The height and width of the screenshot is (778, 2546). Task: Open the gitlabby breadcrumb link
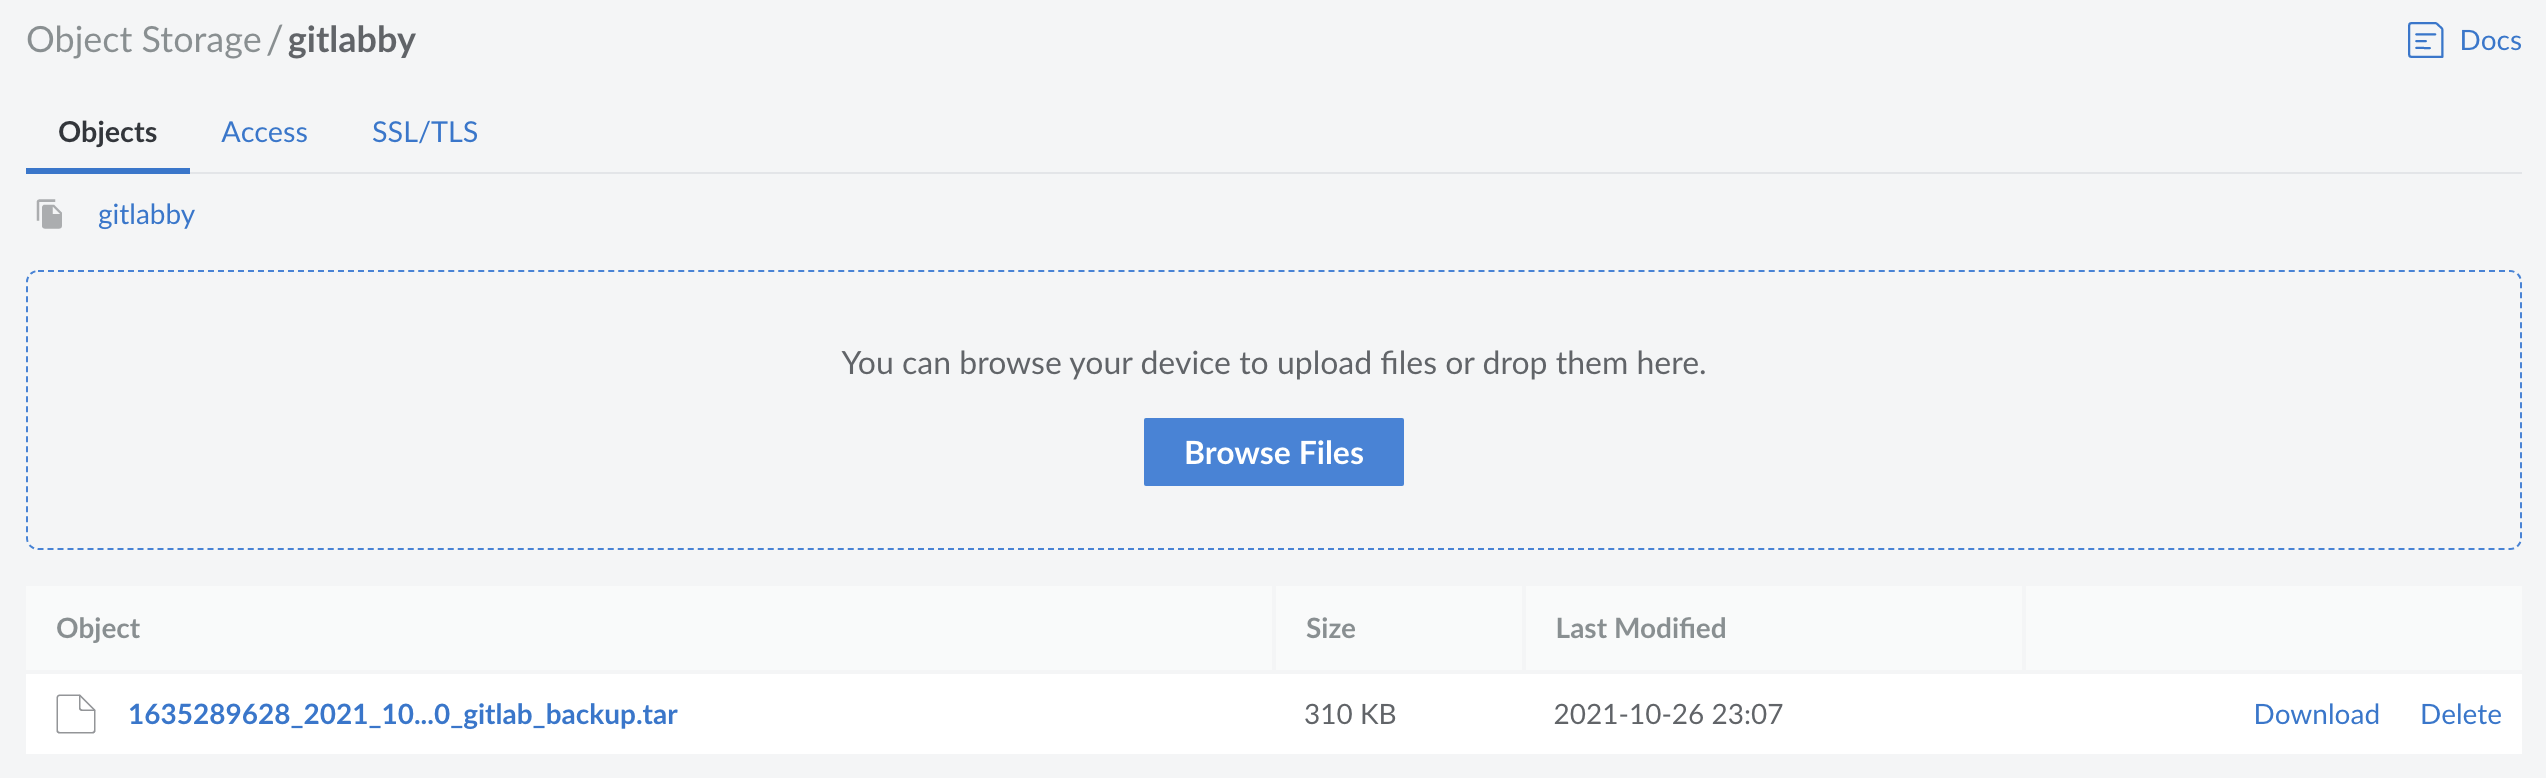click(x=146, y=213)
